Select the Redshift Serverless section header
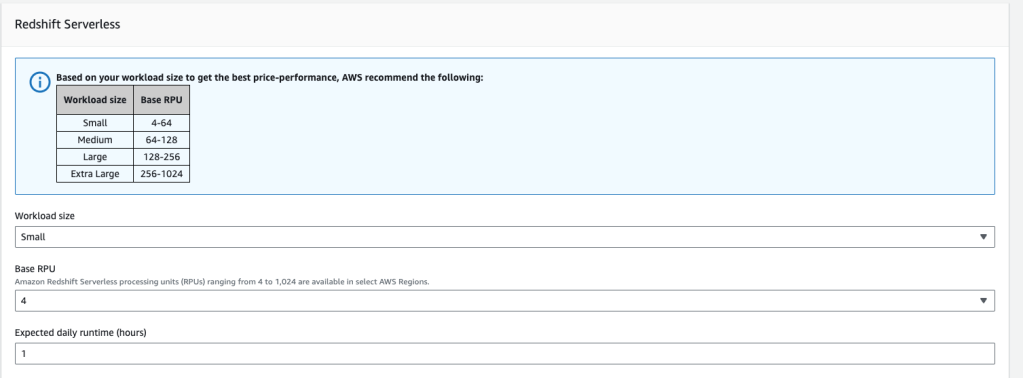The height and width of the screenshot is (378, 1023). coord(67,24)
